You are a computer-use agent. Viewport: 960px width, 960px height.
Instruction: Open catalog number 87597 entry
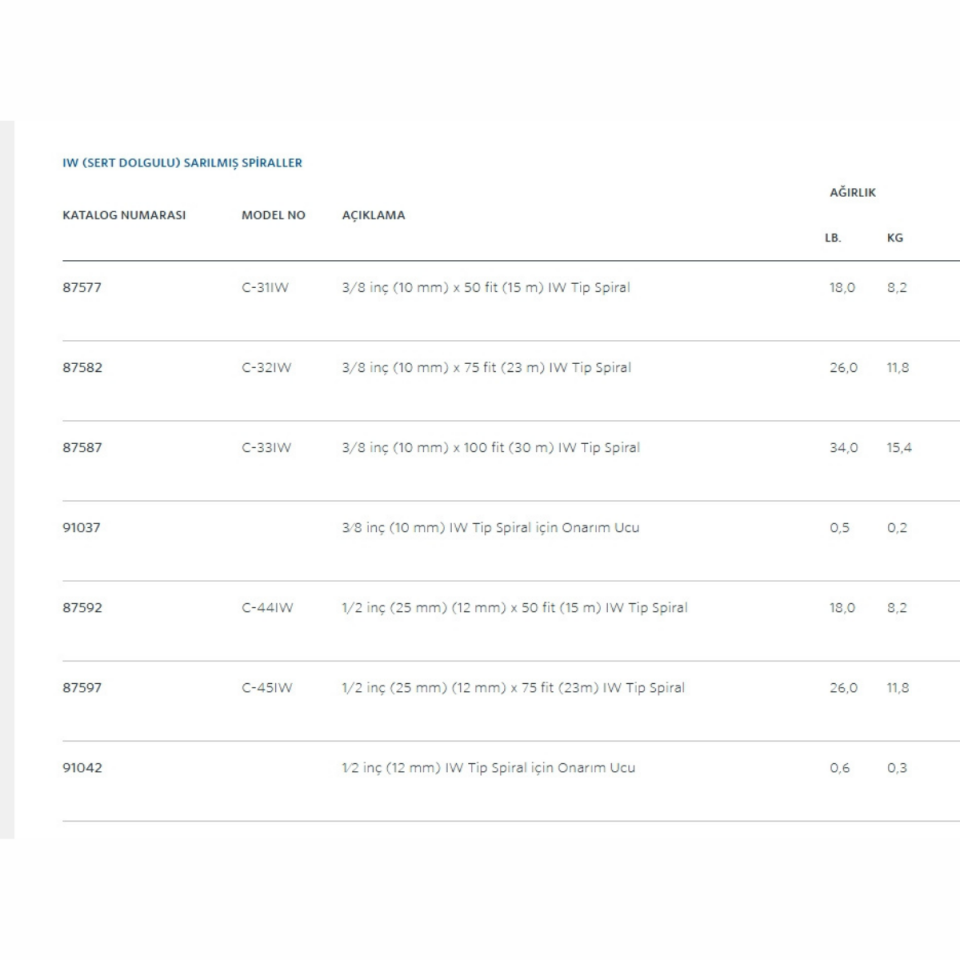tap(82, 688)
